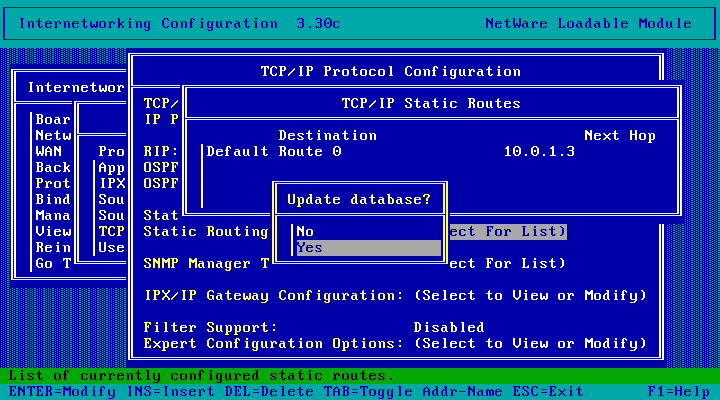This screenshot has height=400, width=720.
Task: Select the Network Interfaces menu item
Action: click(x=53, y=135)
